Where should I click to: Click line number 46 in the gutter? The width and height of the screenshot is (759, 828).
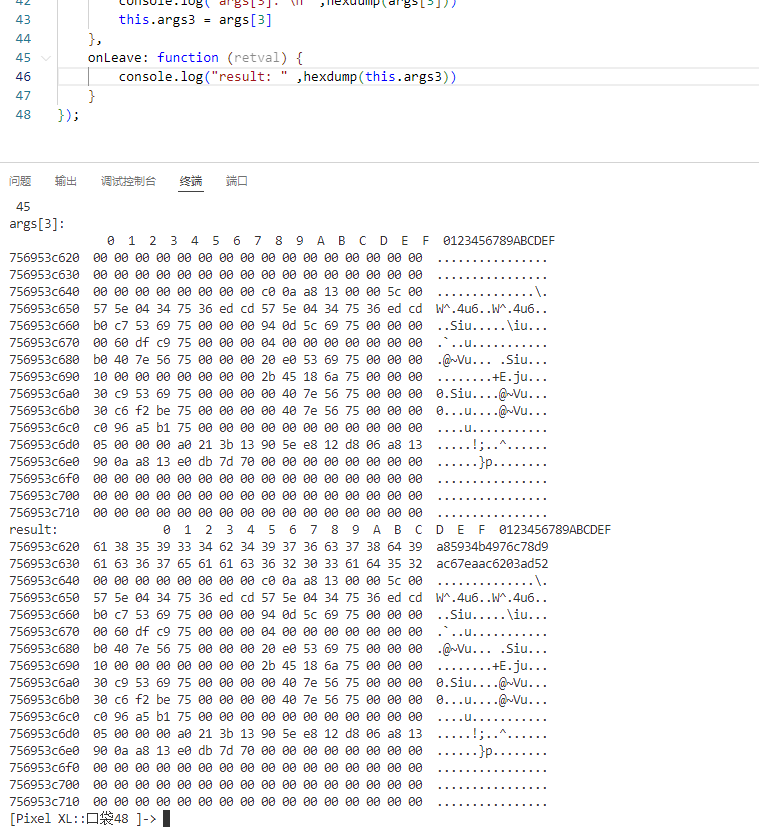(x=23, y=77)
